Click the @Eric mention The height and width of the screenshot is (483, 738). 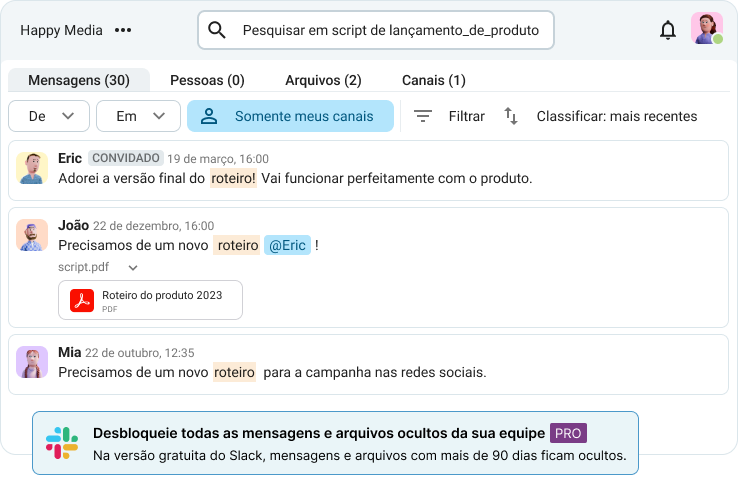287,245
